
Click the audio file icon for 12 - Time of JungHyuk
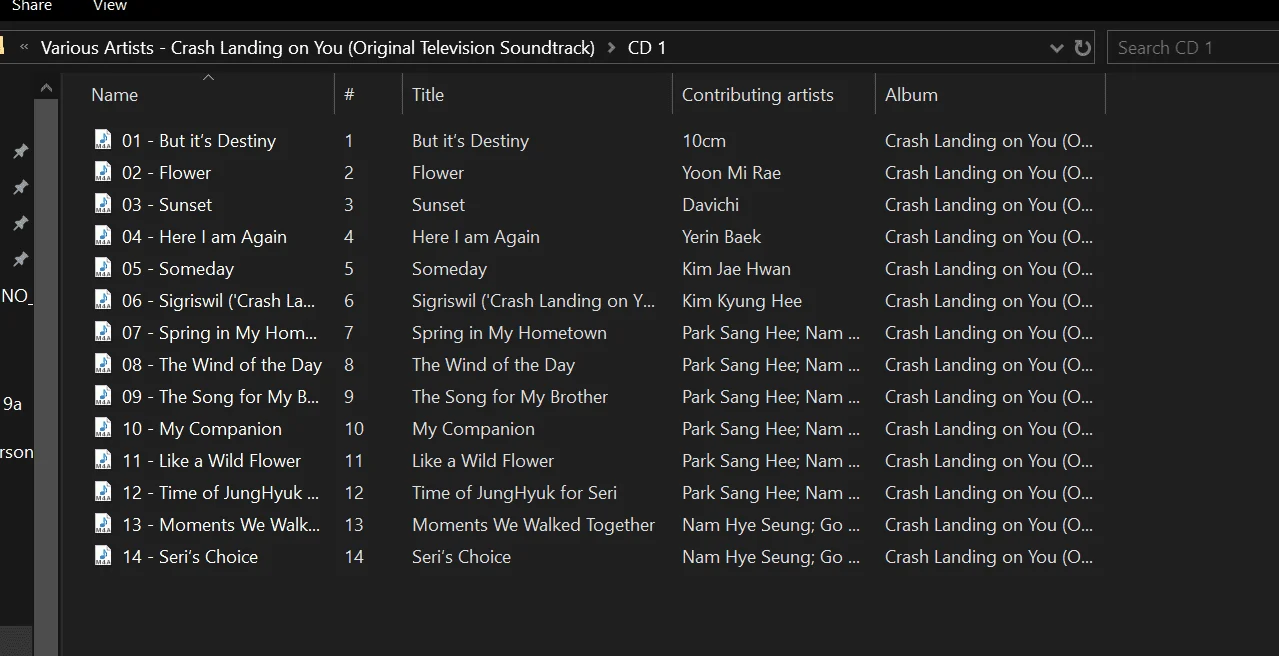point(103,492)
